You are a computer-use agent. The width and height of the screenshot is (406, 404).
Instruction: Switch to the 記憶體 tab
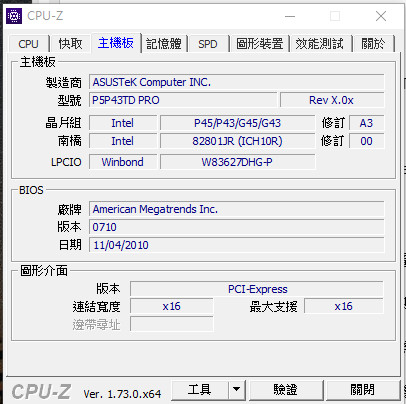[164, 44]
